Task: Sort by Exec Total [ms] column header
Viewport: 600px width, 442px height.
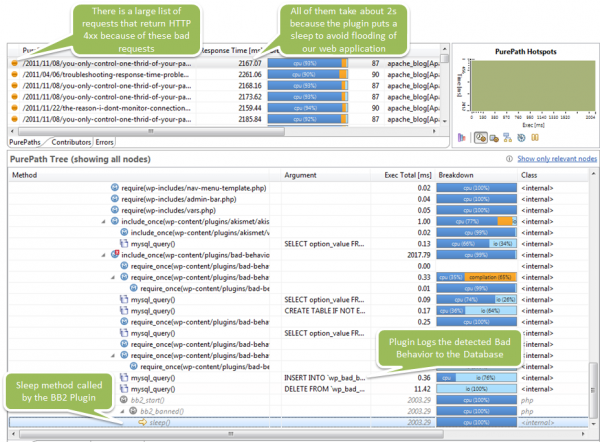Action: 408,175
